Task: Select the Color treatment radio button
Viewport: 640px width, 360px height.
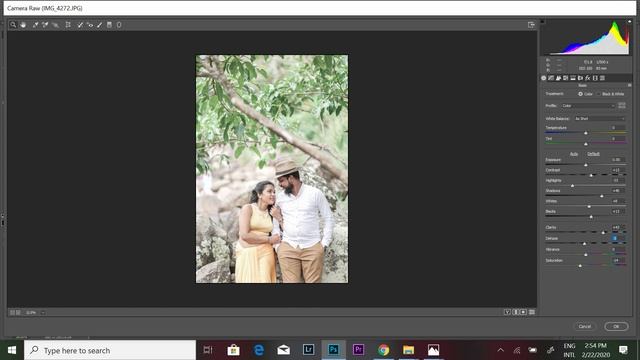Action: (580, 94)
